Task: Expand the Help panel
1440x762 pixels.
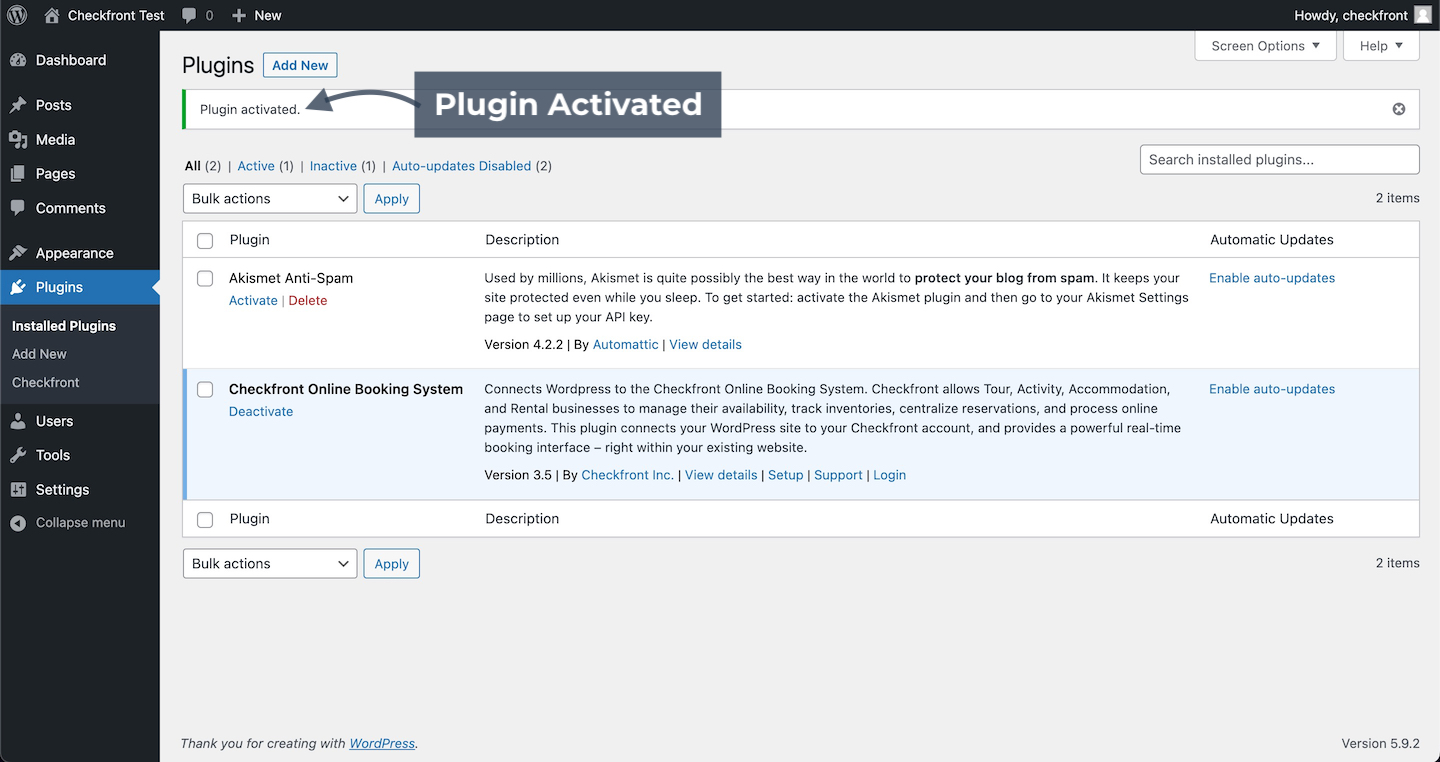Action: coord(1382,45)
